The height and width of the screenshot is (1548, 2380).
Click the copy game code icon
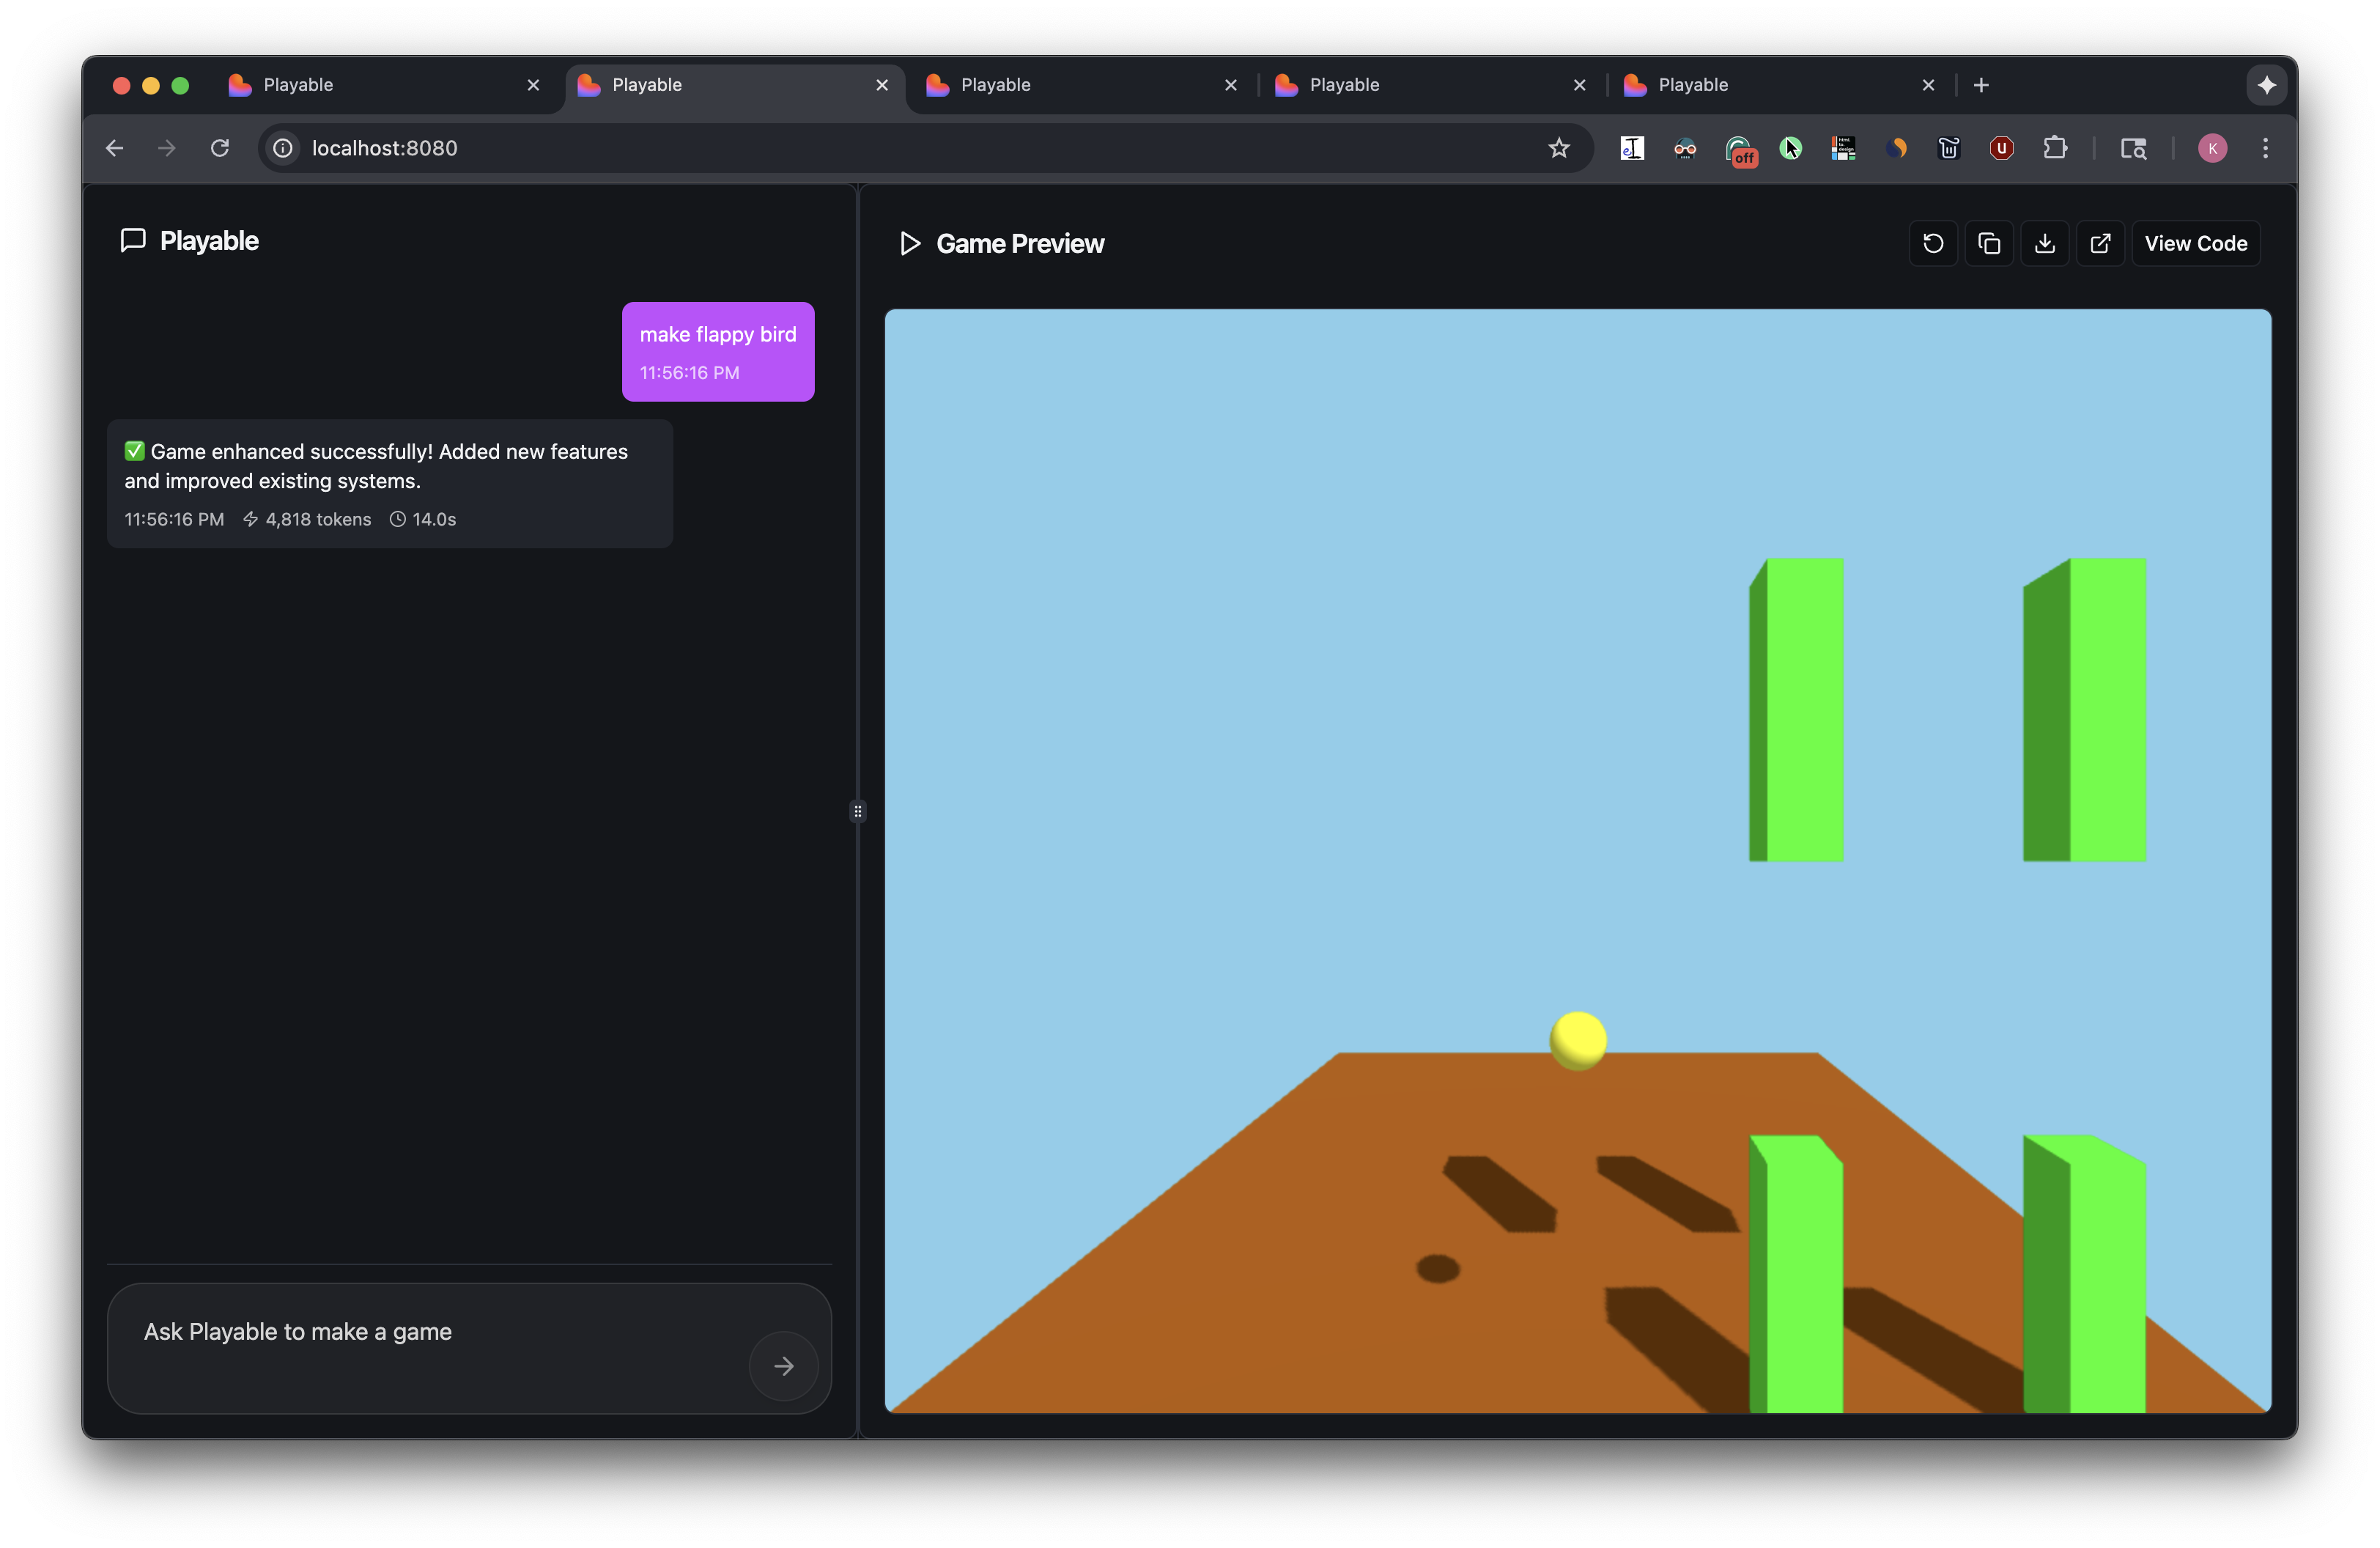click(1989, 243)
